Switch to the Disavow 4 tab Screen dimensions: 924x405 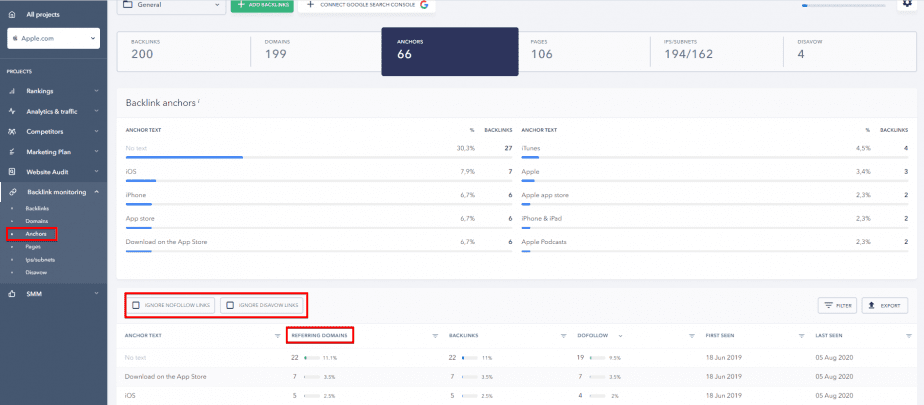click(850, 50)
